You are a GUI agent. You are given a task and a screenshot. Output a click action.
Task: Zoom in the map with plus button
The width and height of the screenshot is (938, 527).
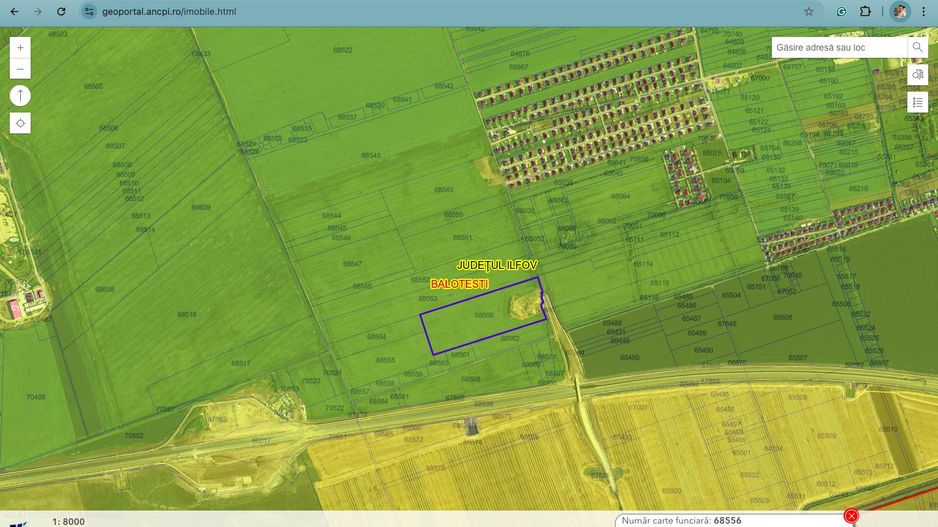[x=20, y=48]
